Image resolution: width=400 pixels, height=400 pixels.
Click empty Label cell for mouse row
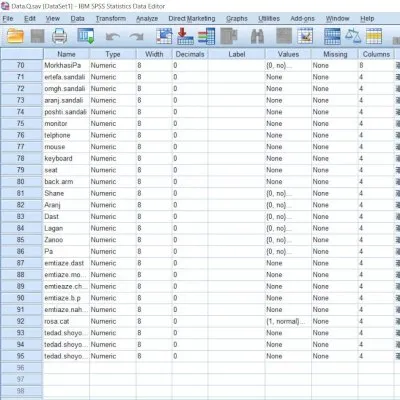[x=236, y=147]
